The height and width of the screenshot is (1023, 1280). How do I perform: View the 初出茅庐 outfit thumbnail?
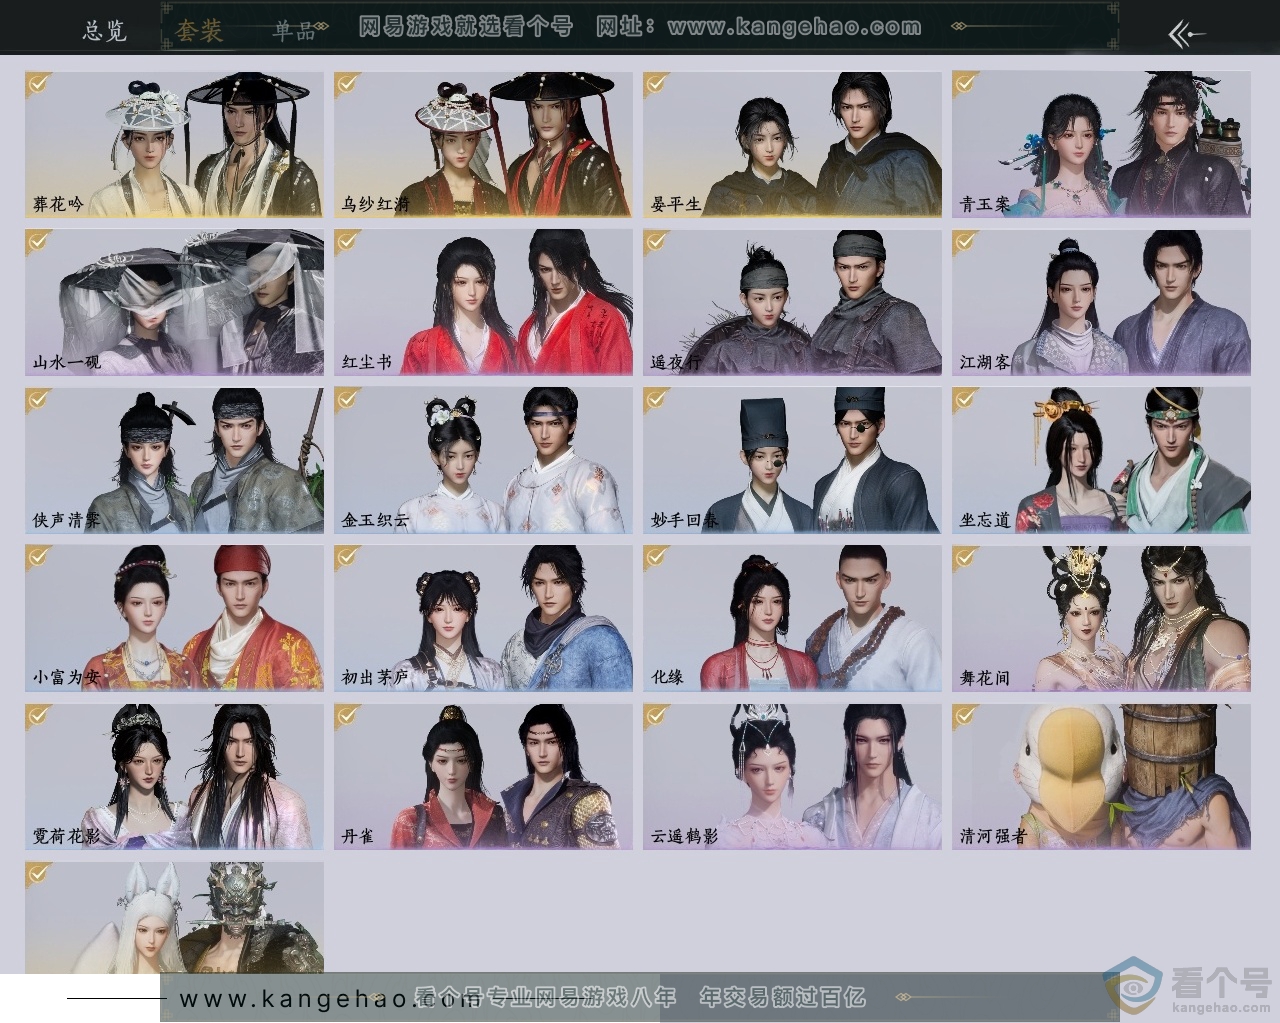coord(483,618)
